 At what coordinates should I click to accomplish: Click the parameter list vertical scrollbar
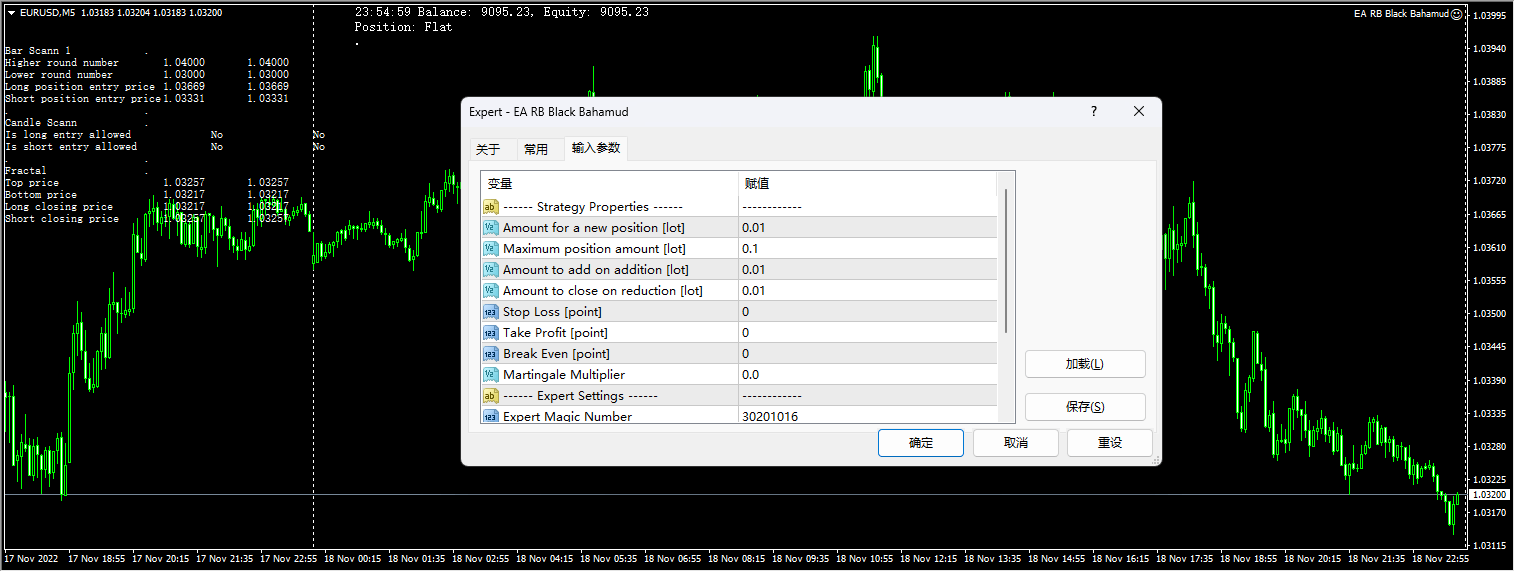click(1006, 260)
